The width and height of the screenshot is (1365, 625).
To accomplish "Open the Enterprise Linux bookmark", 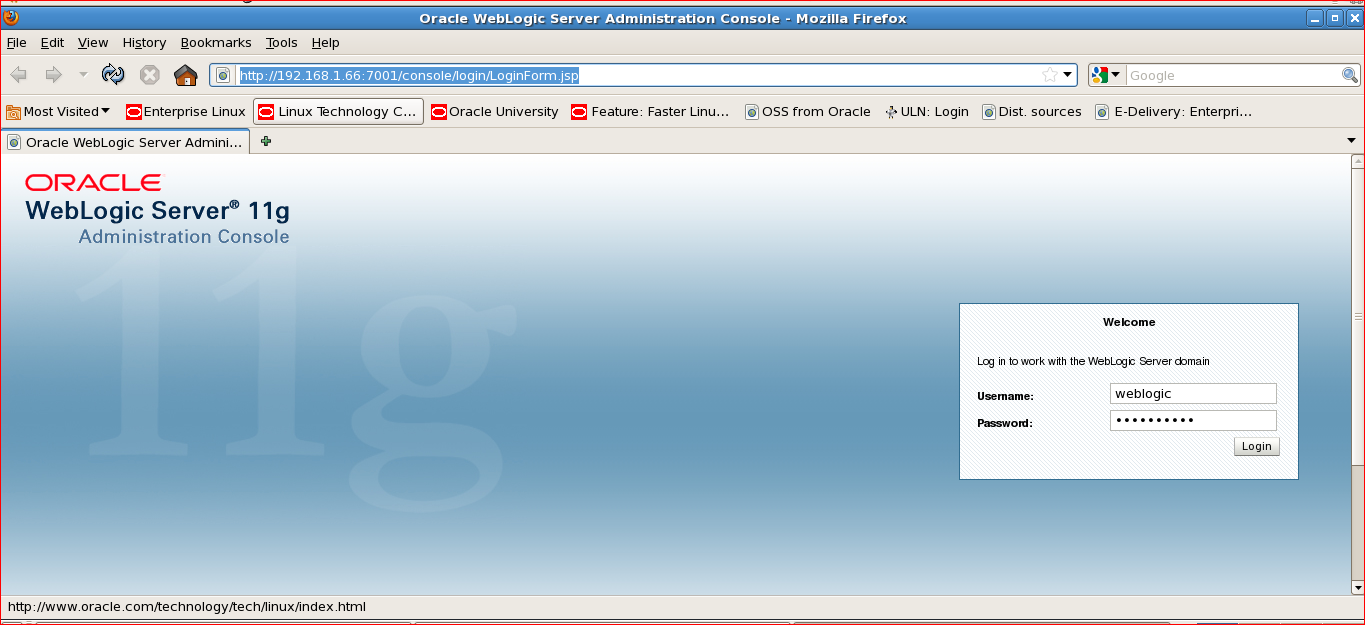I will coord(186,111).
